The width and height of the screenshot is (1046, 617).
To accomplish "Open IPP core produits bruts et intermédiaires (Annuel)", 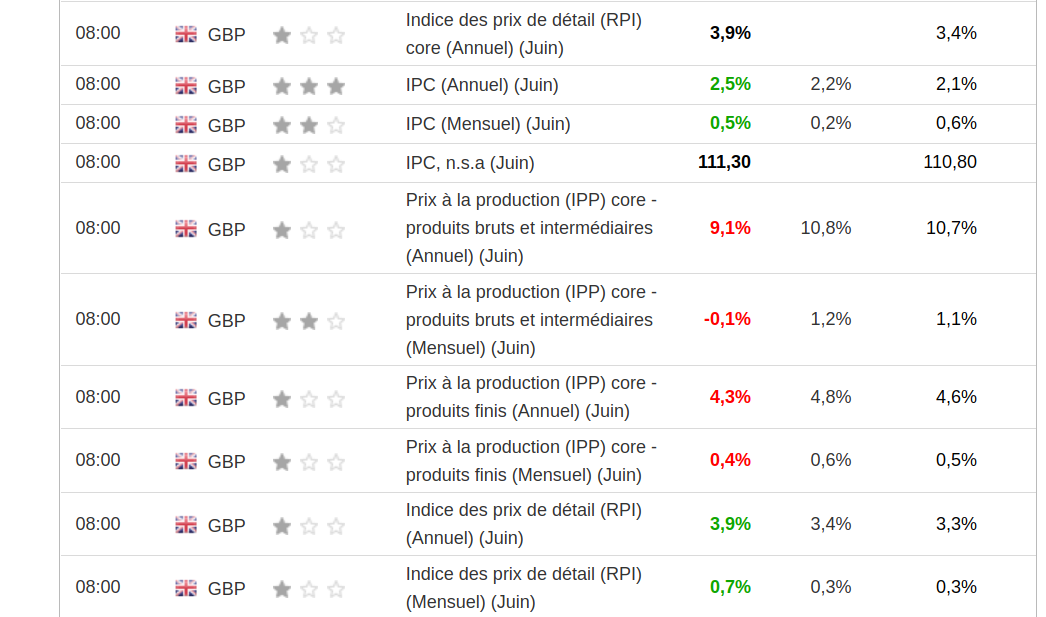I will 531,228.
